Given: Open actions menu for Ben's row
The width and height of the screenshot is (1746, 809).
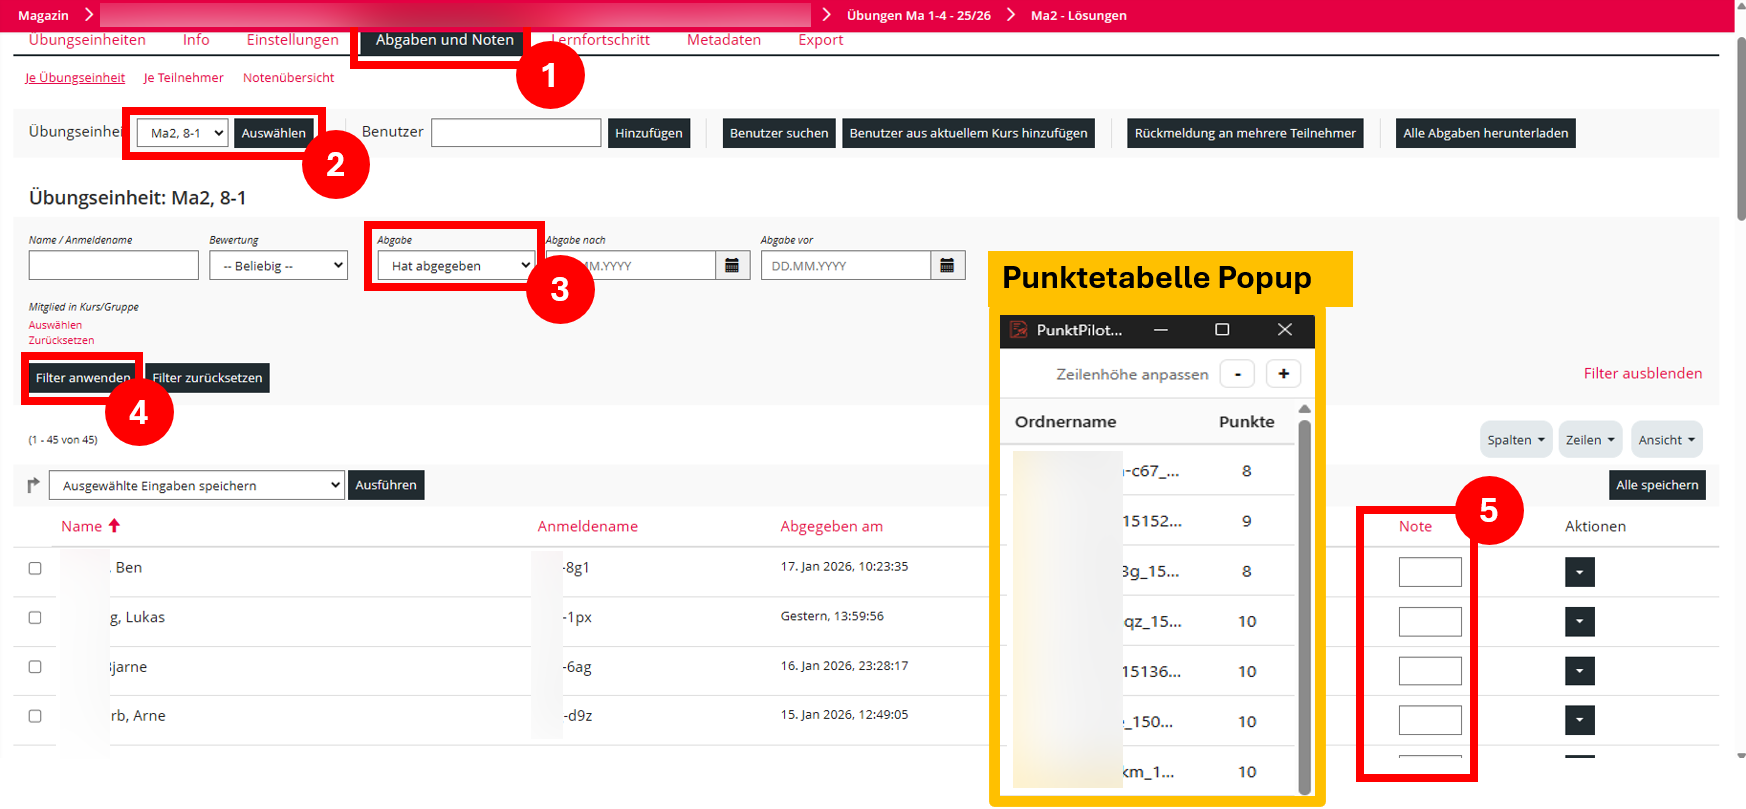Looking at the screenshot, I should pyautogui.click(x=1579, y=572).
